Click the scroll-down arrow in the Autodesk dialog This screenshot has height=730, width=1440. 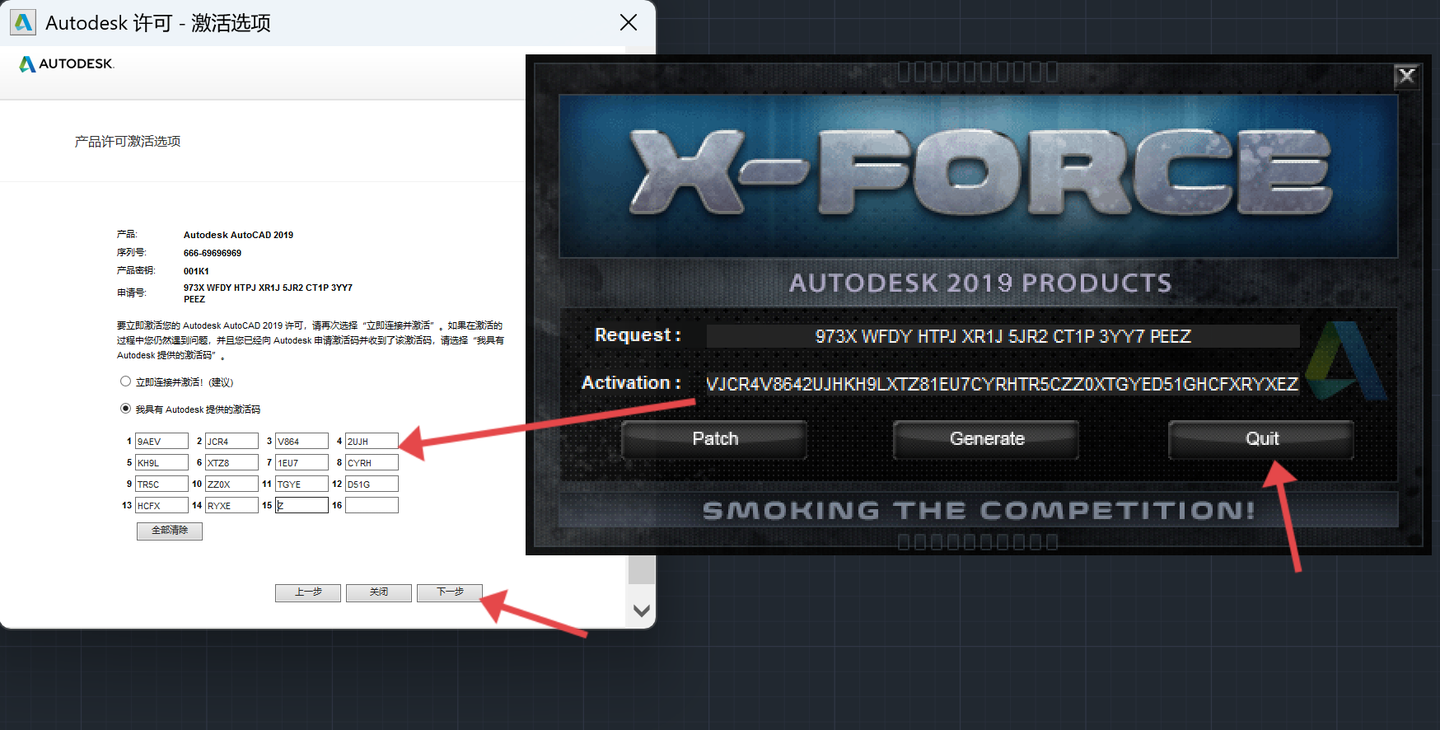(x=641, y=610)
